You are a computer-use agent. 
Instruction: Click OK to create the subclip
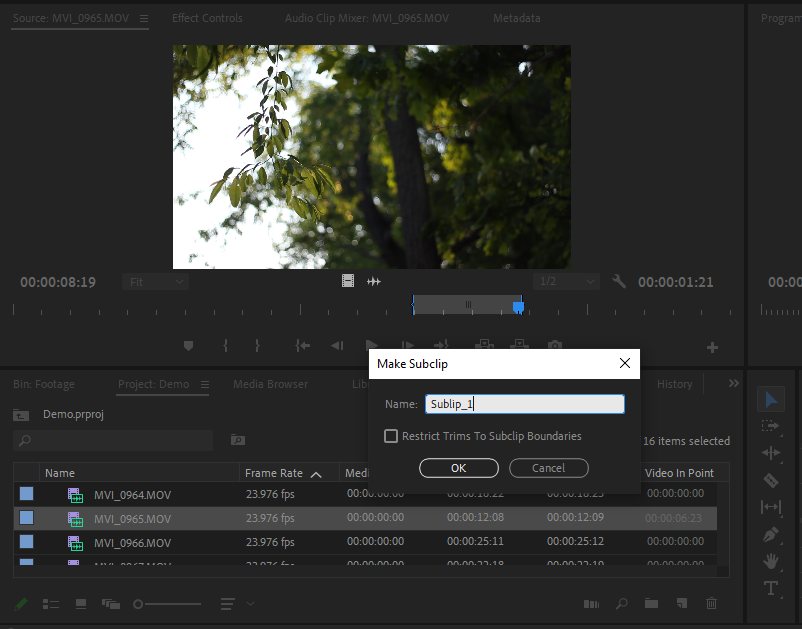pos(458,467)
